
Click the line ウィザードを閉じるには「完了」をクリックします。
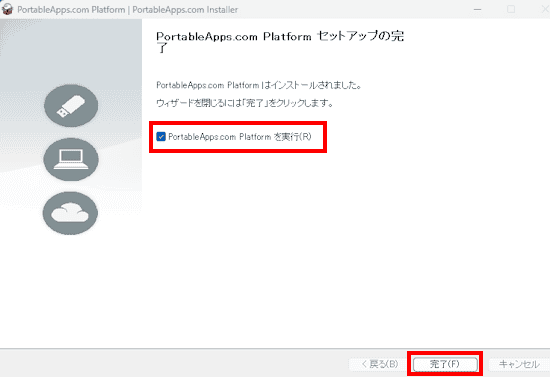[x=244, y=103]
